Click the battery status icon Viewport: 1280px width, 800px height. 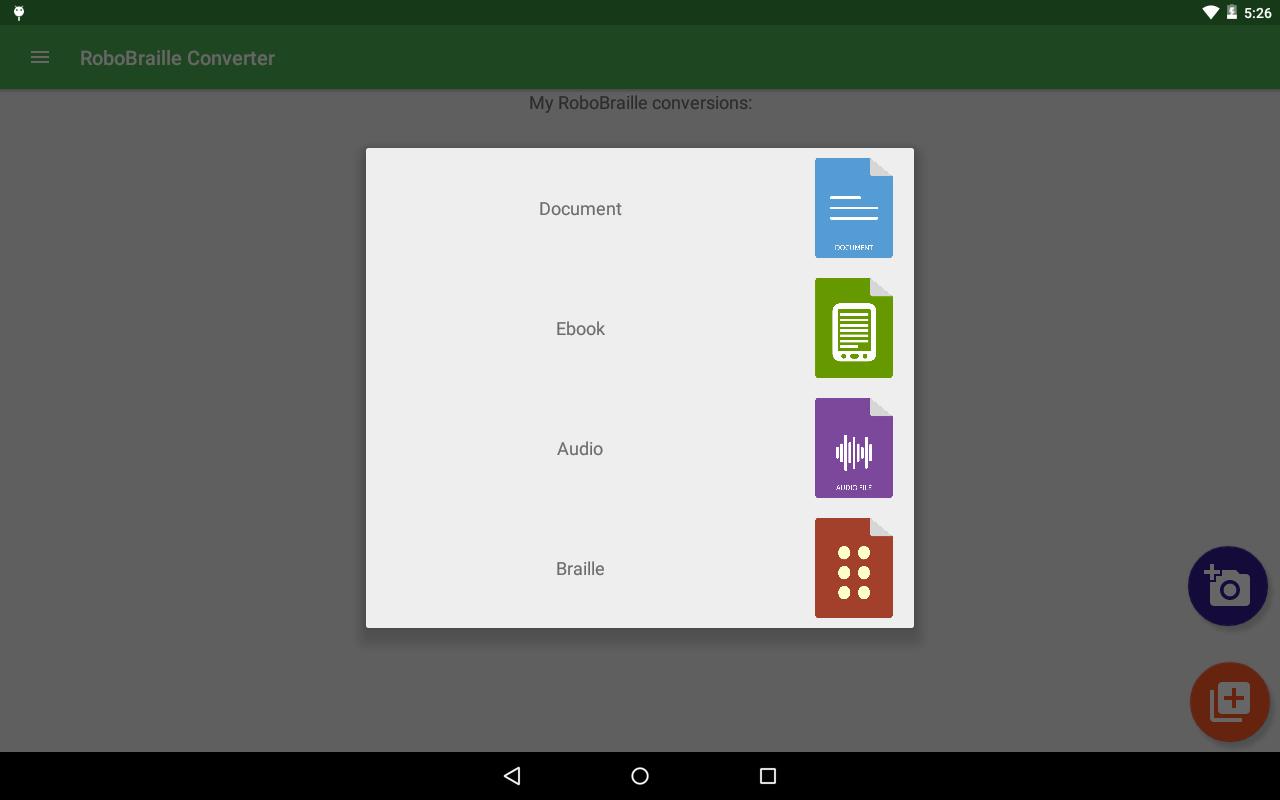click(1231, 13)
